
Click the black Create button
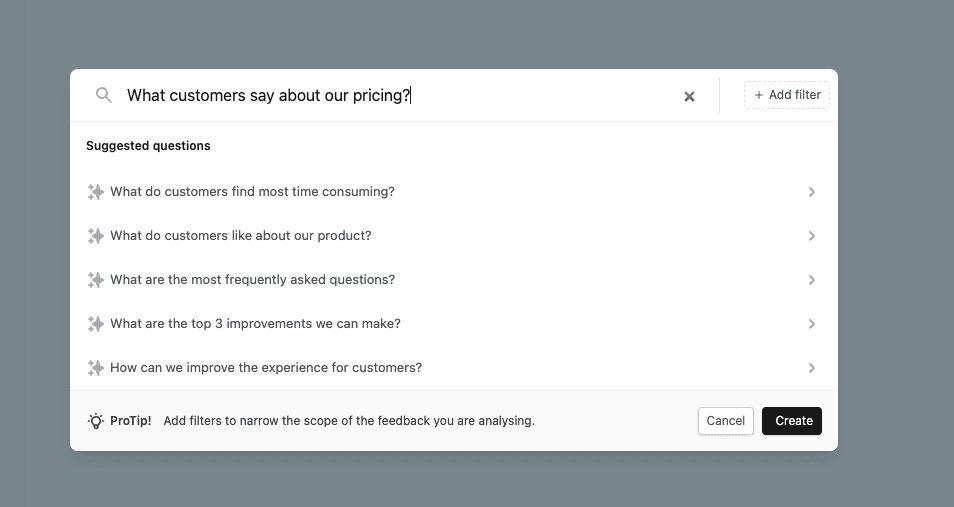792,421
